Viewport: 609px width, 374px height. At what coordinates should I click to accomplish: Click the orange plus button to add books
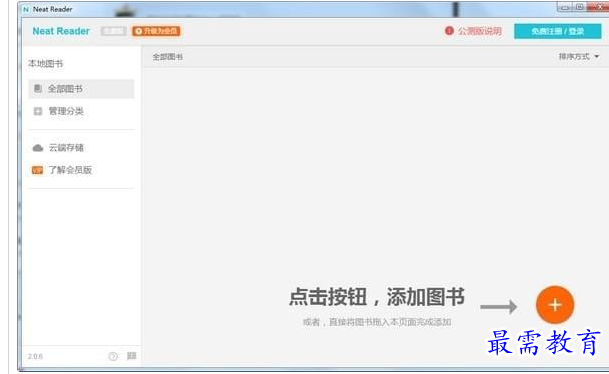[x=555, y=305]
